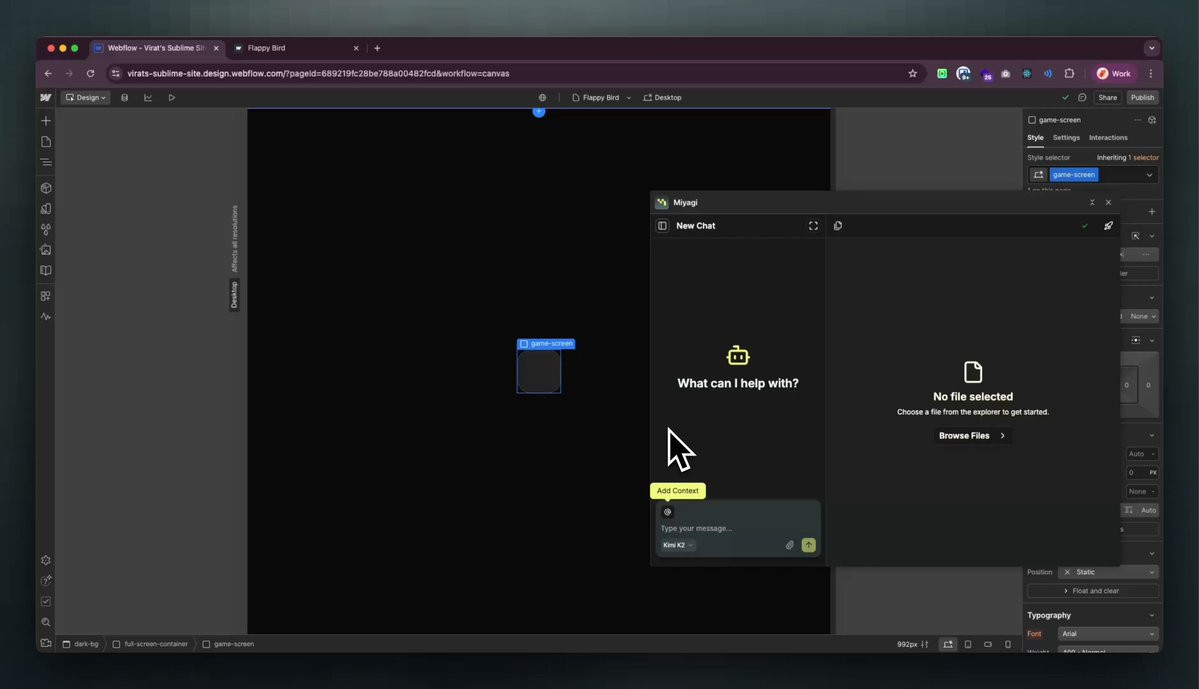Click the copy files icon in Miyagi
The height and width of the screenshot is (689, 1199).
pos(838,226)
